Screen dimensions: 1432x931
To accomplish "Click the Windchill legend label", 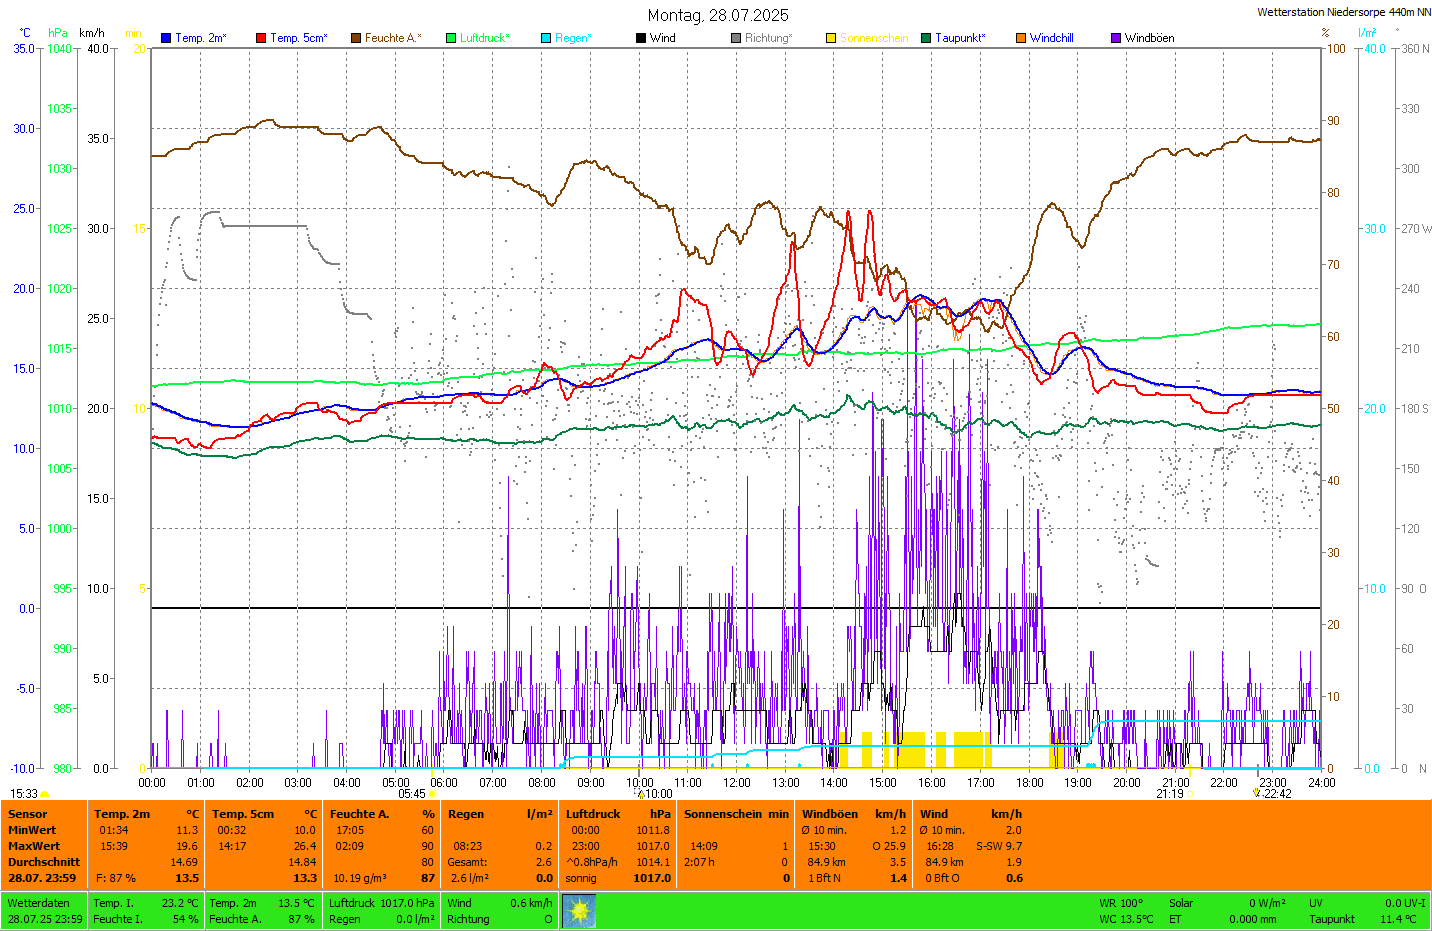I will click(1051, 38).
